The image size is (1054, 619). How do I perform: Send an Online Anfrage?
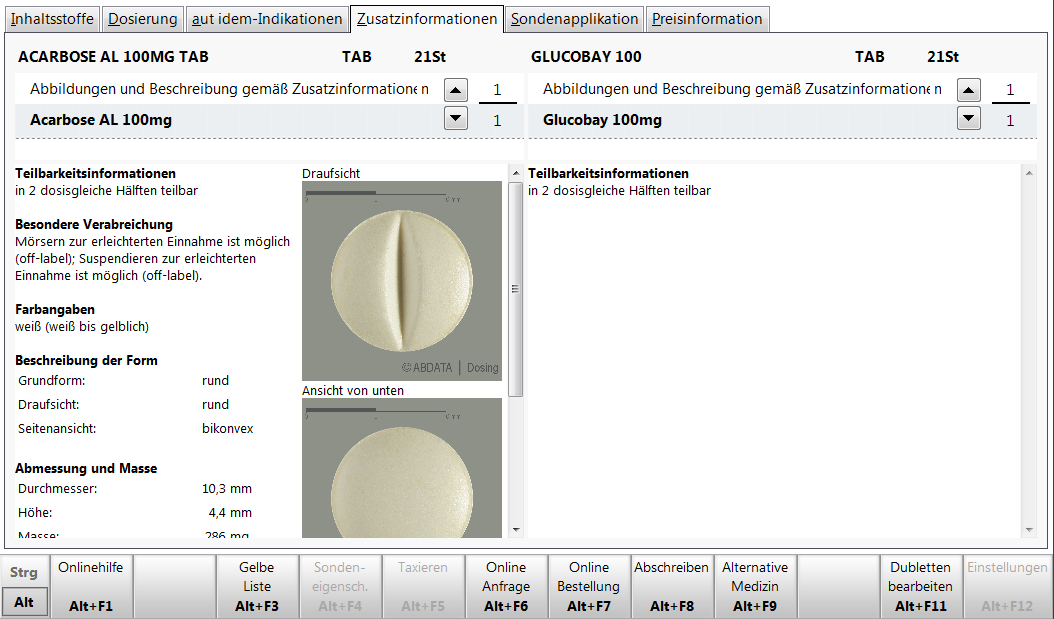[x=506, y=586]
